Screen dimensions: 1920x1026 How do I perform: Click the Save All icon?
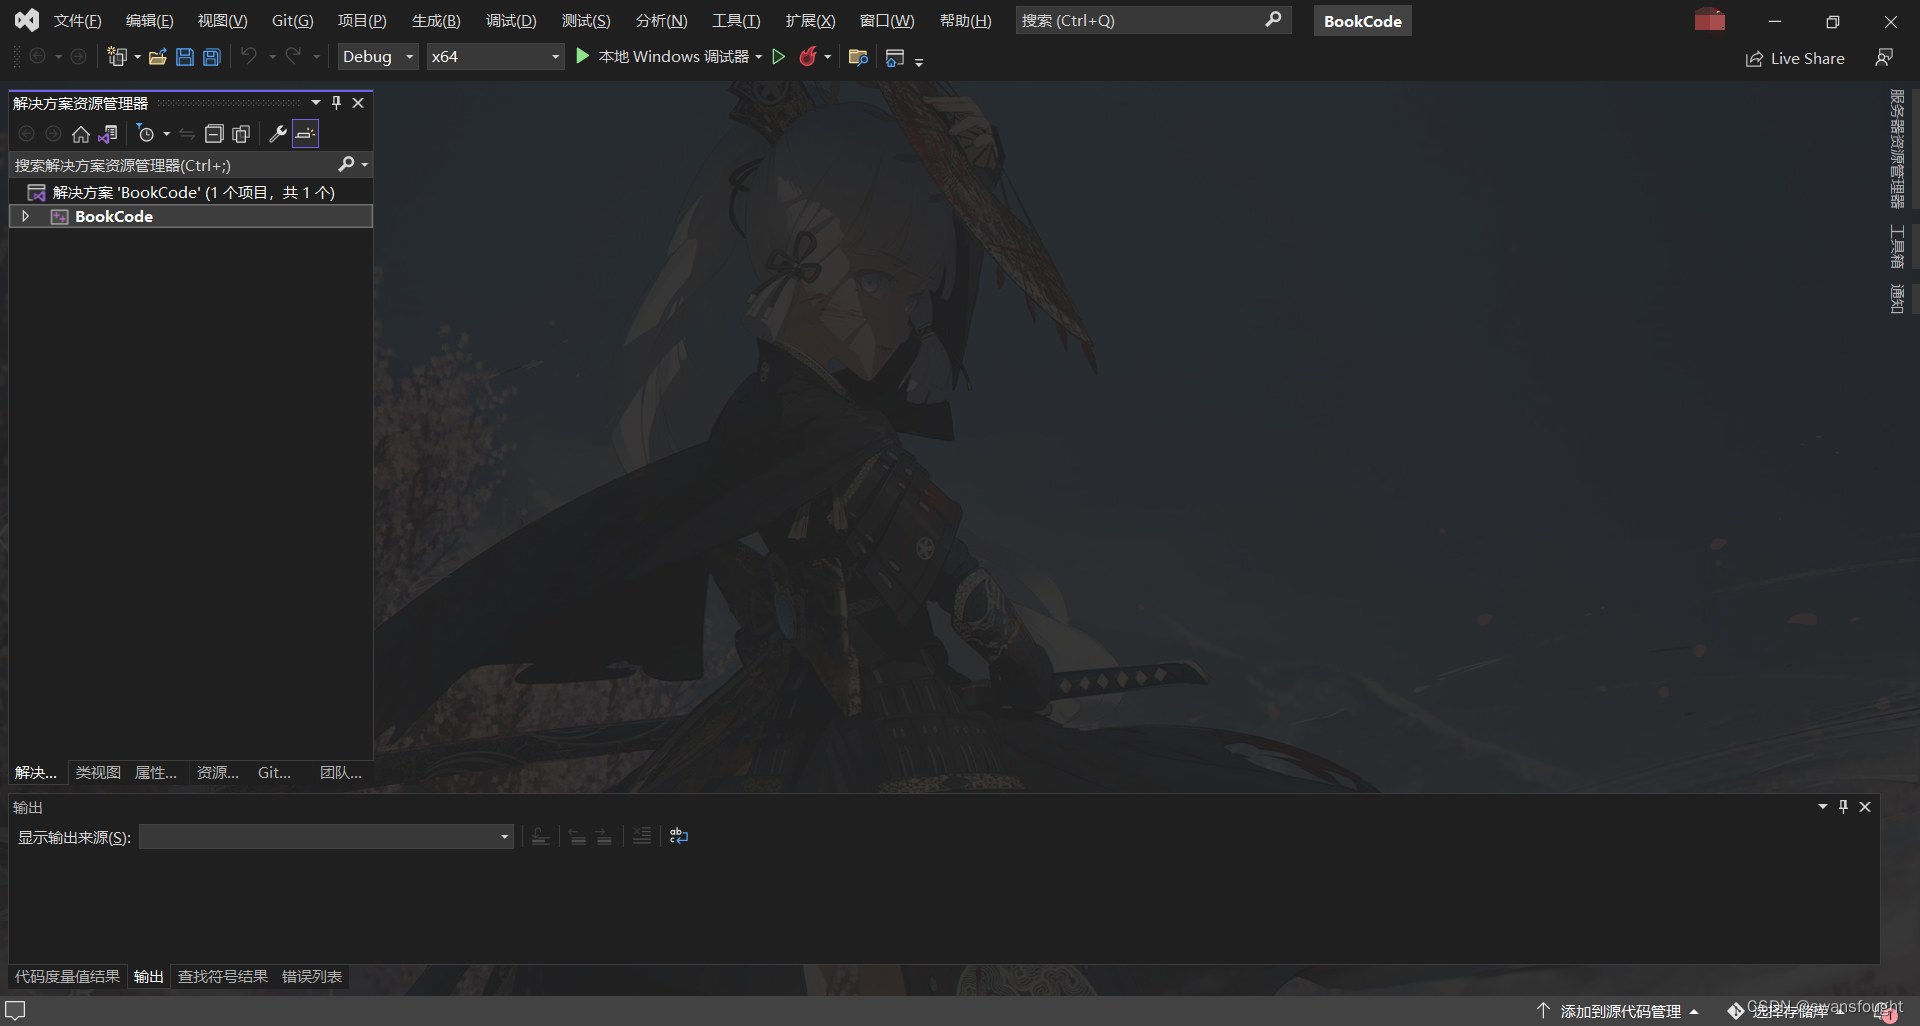coord(212,57)
